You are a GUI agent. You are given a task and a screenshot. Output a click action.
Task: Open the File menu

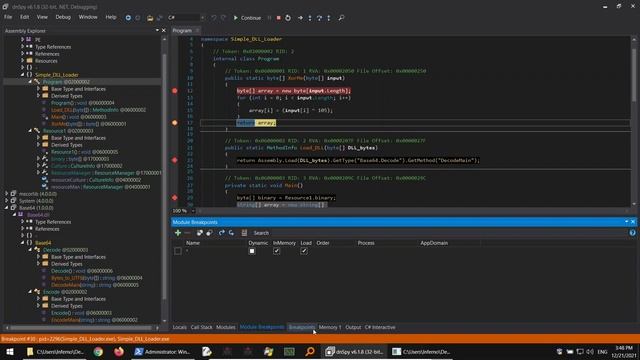(x=8, y=17)
